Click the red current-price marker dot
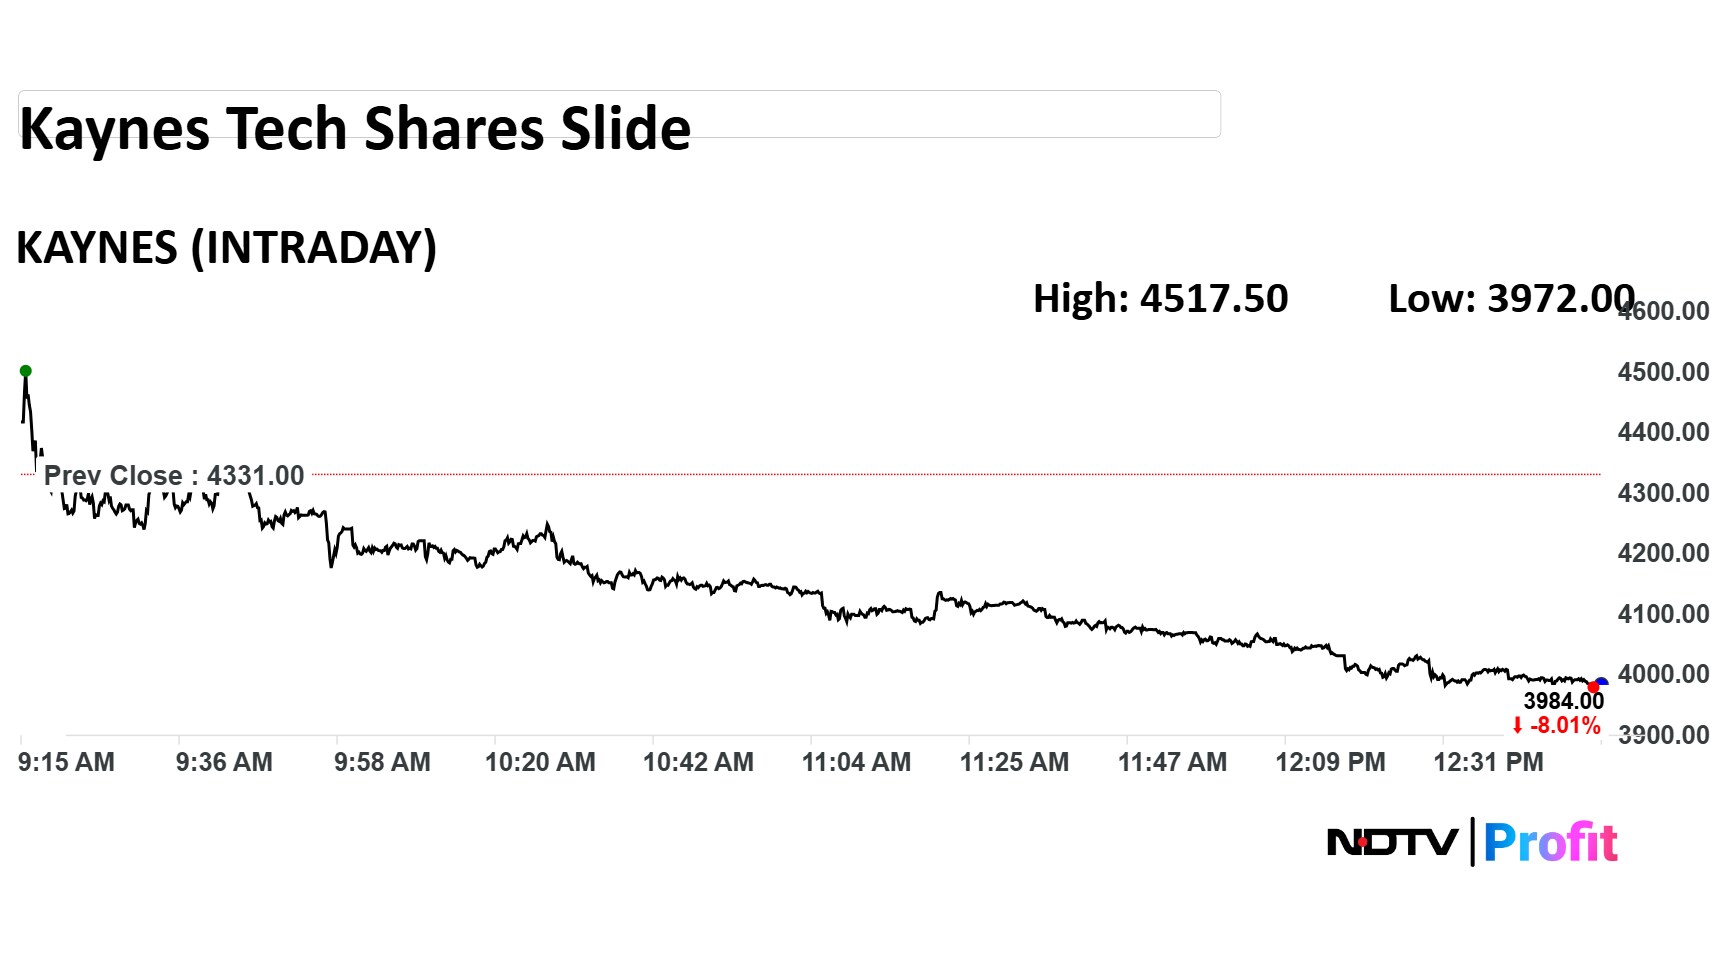 coord(1593,687)
